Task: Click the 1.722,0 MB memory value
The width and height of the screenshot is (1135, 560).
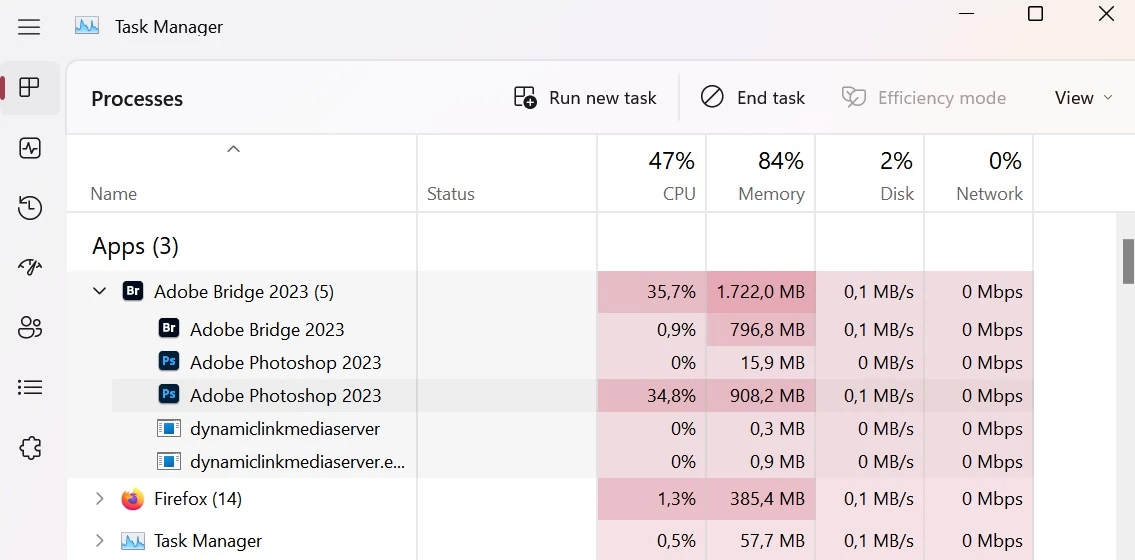Action: (x=761, y=292)
